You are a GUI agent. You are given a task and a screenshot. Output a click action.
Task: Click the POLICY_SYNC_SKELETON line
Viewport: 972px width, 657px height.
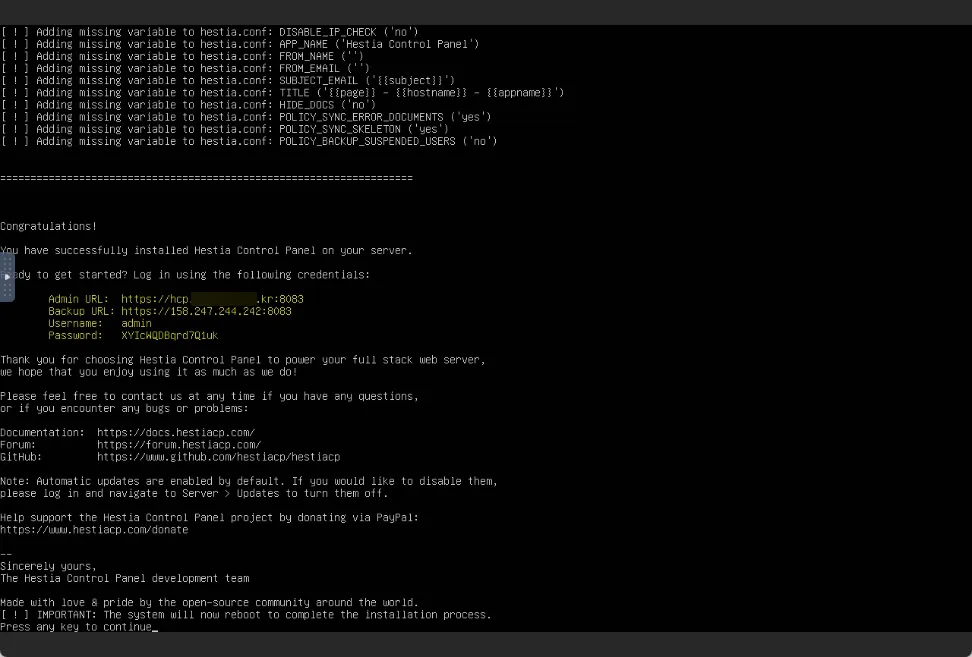pyautogui.click(x=224, y=129)
